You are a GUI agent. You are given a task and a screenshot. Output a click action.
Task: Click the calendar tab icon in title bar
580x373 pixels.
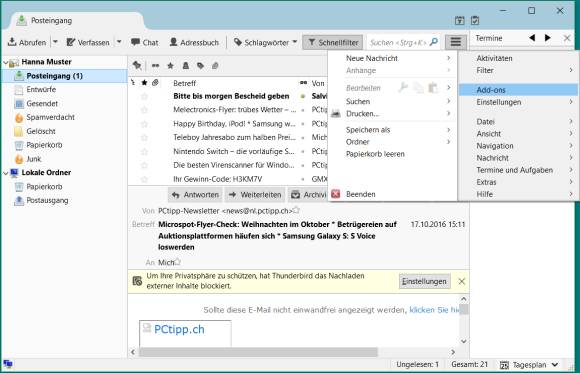pos(459,21)
